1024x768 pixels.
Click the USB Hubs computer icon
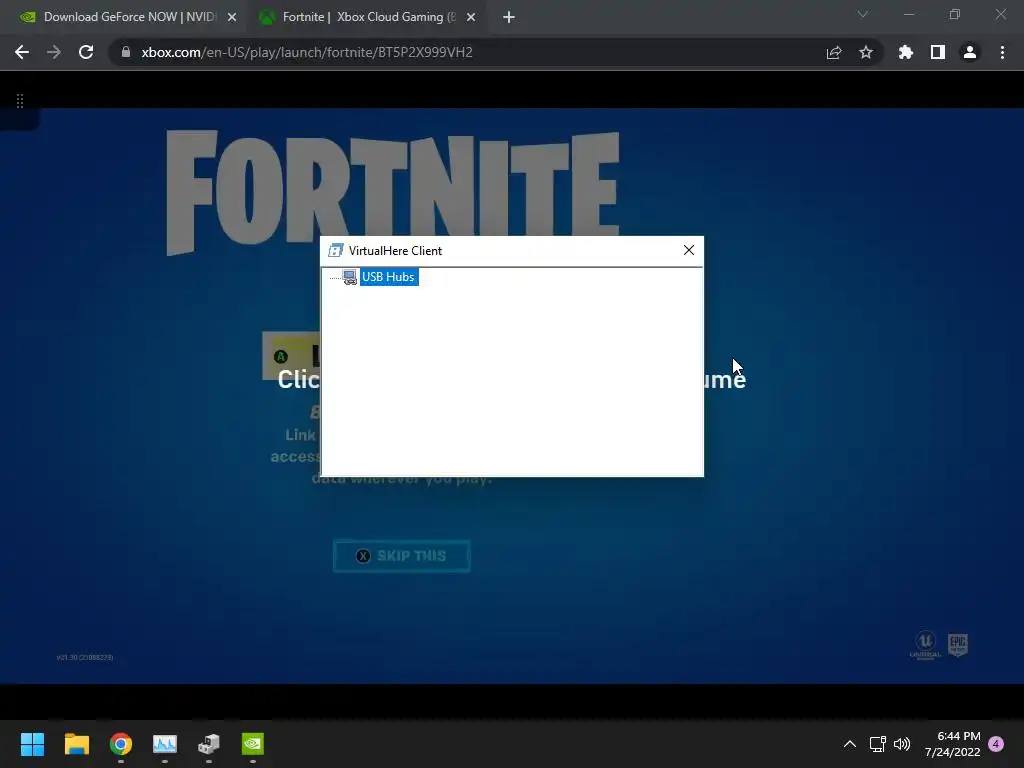coord(350,277)
